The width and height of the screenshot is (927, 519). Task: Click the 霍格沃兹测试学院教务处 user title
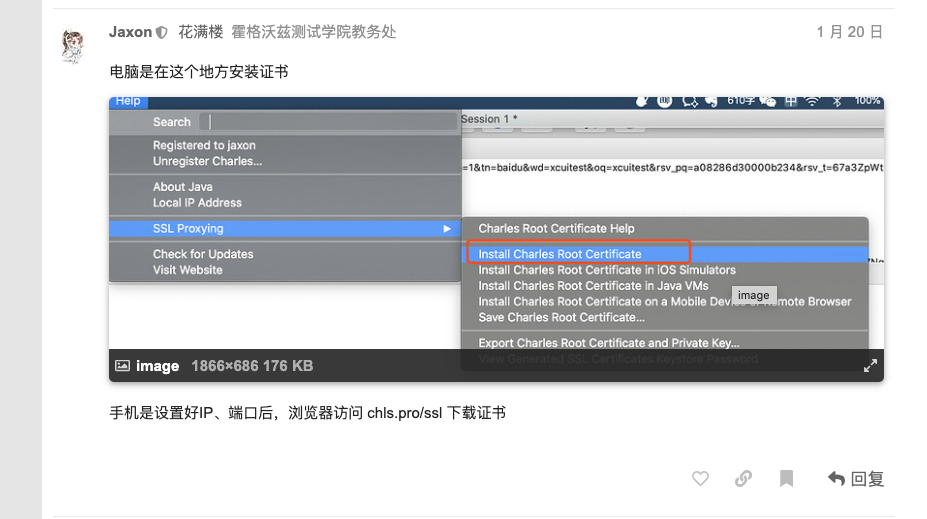[x=313, y=32]
